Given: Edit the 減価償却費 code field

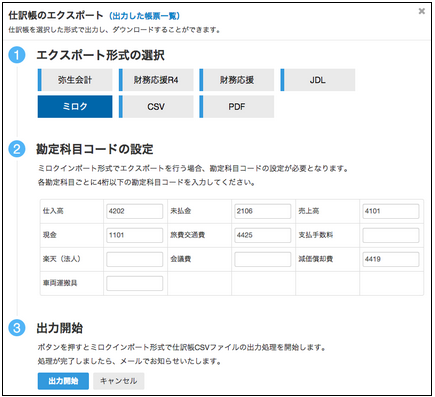Looking at the screenshot, I should click(391, 259).
